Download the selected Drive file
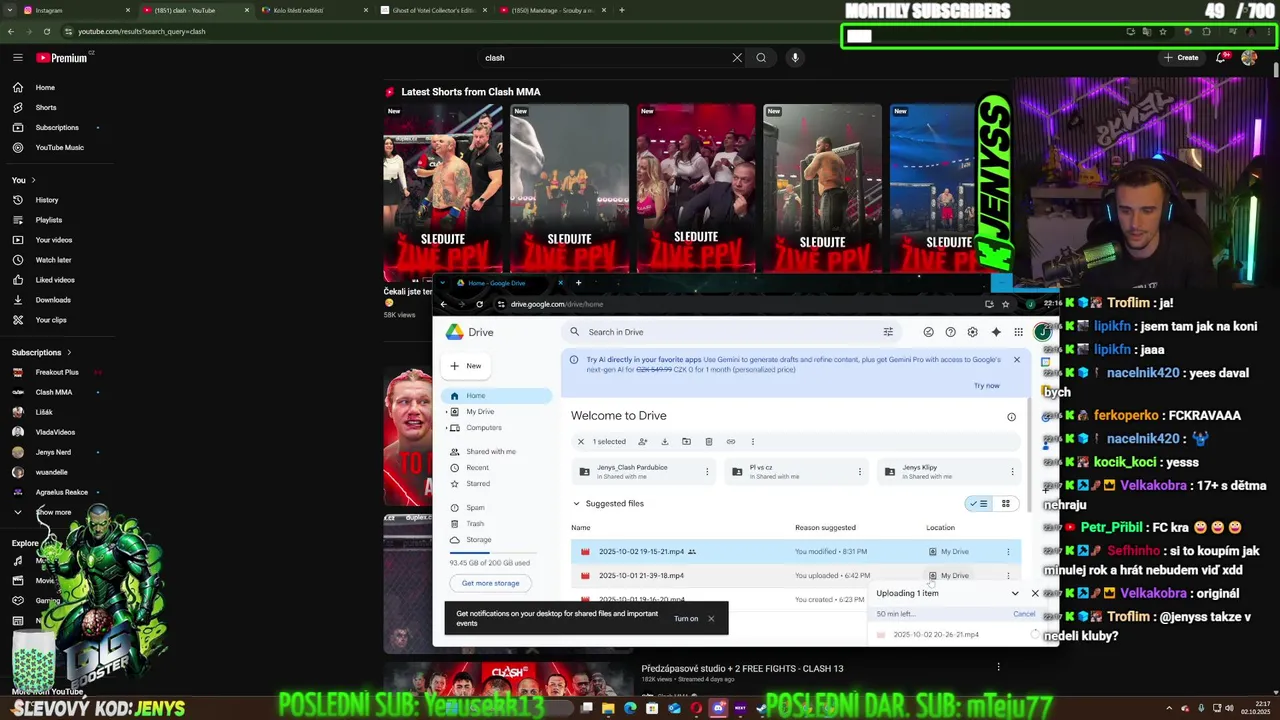The image size is (1280, 720). point(664,441)
